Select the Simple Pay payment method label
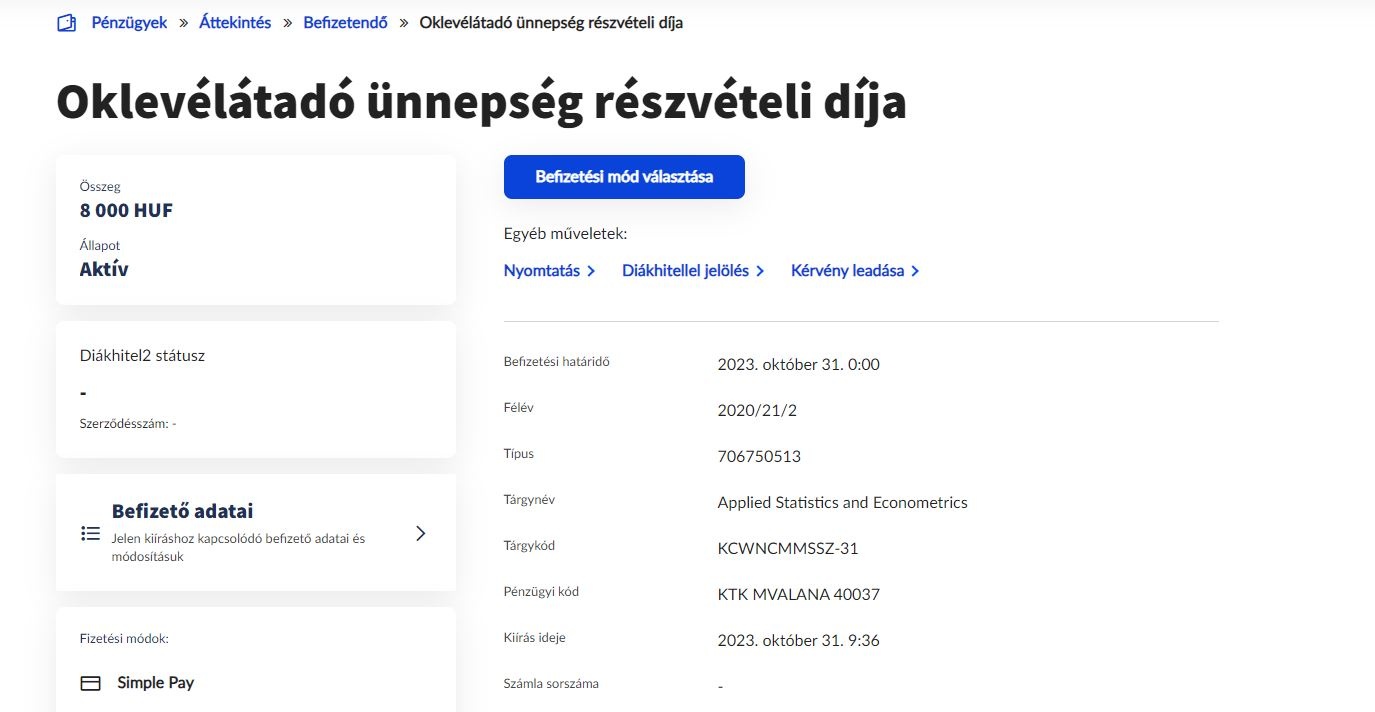 [x=155, y=683]
